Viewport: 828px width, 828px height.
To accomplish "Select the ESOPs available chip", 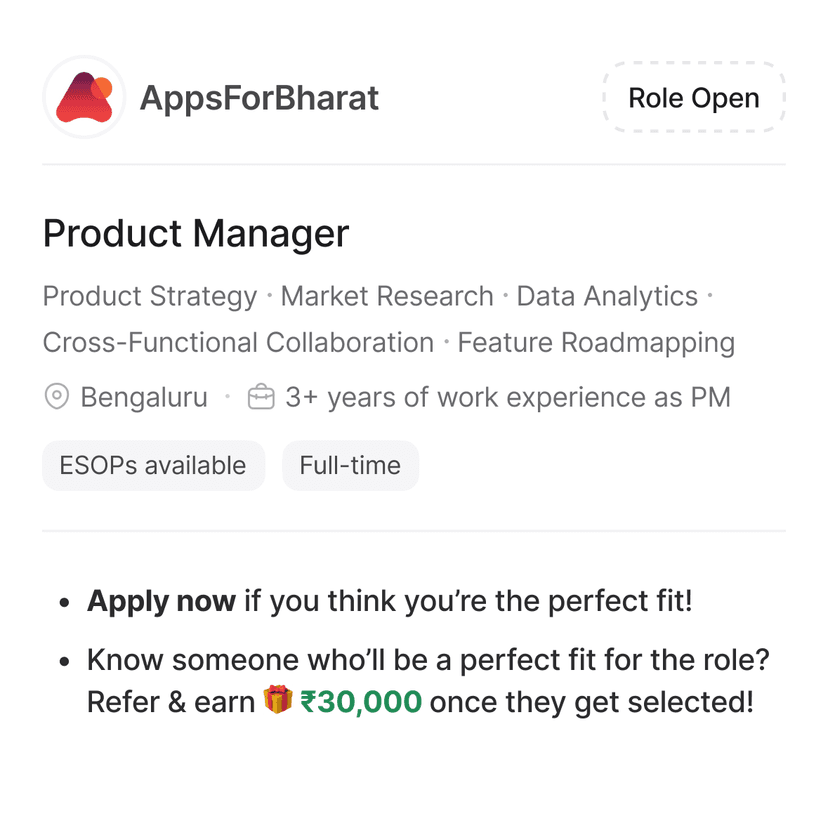I will pyautogui.click(x=153, y=465).
